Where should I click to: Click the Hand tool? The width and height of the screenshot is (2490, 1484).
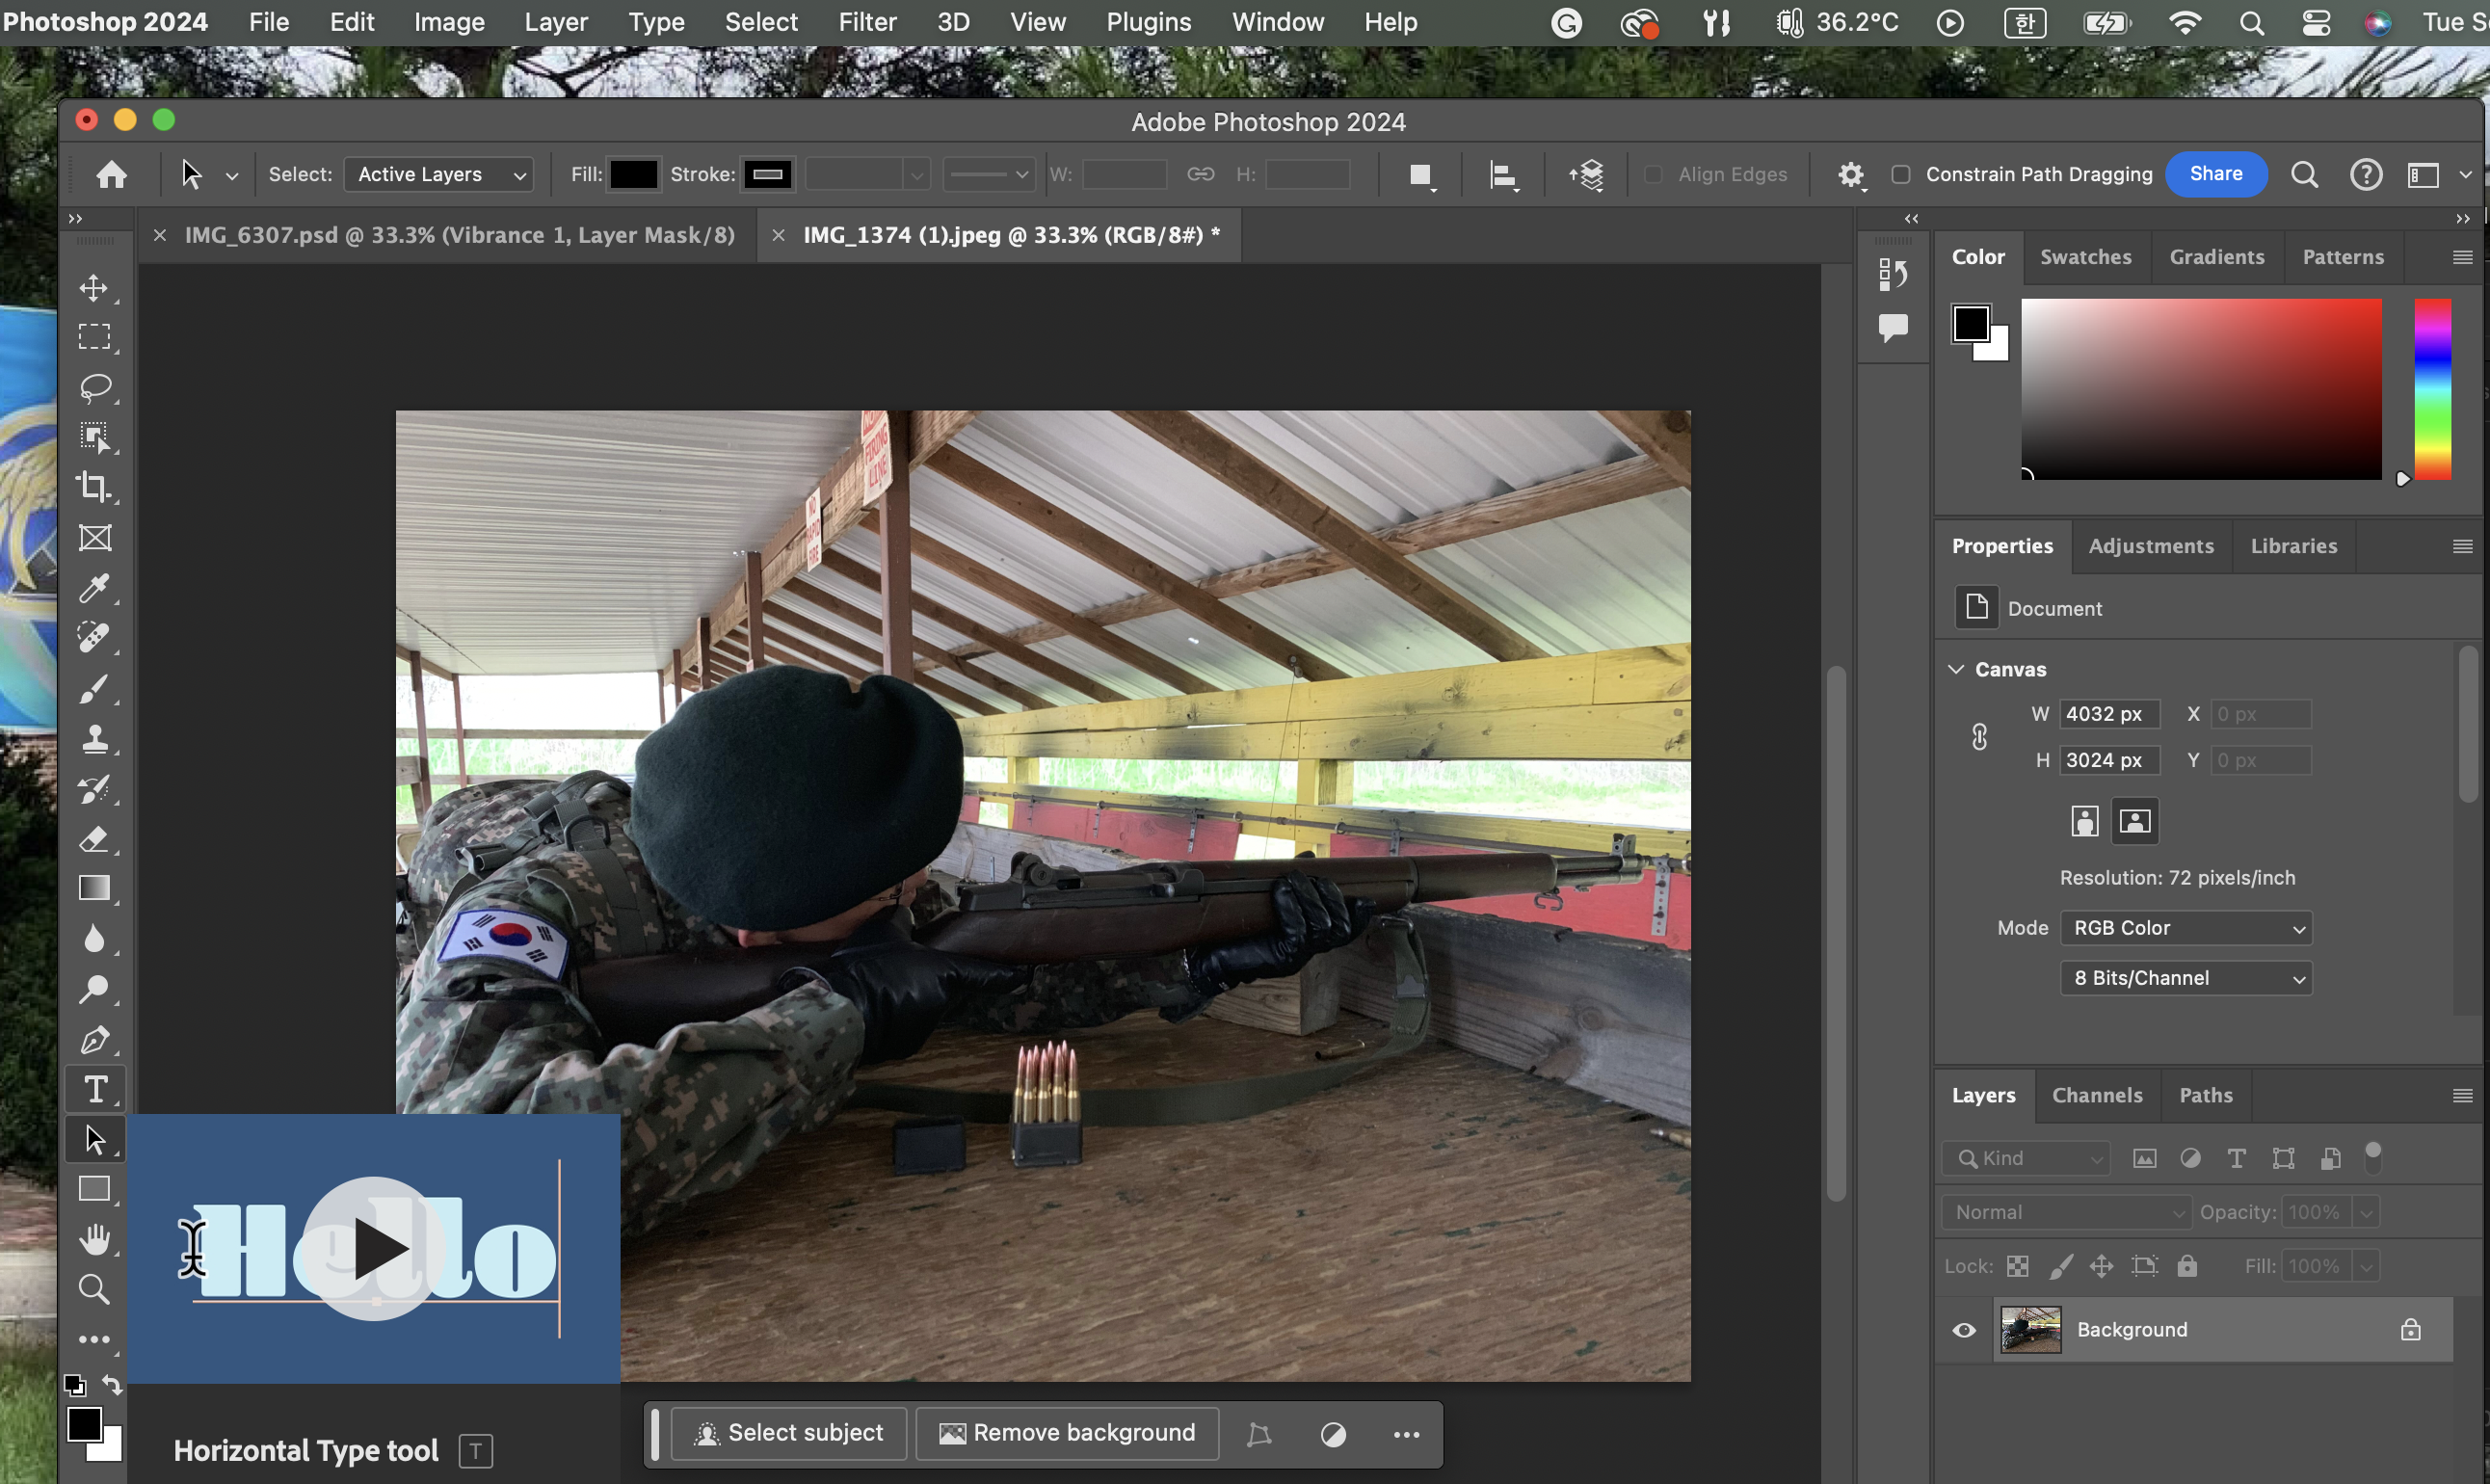(94, 1239)
